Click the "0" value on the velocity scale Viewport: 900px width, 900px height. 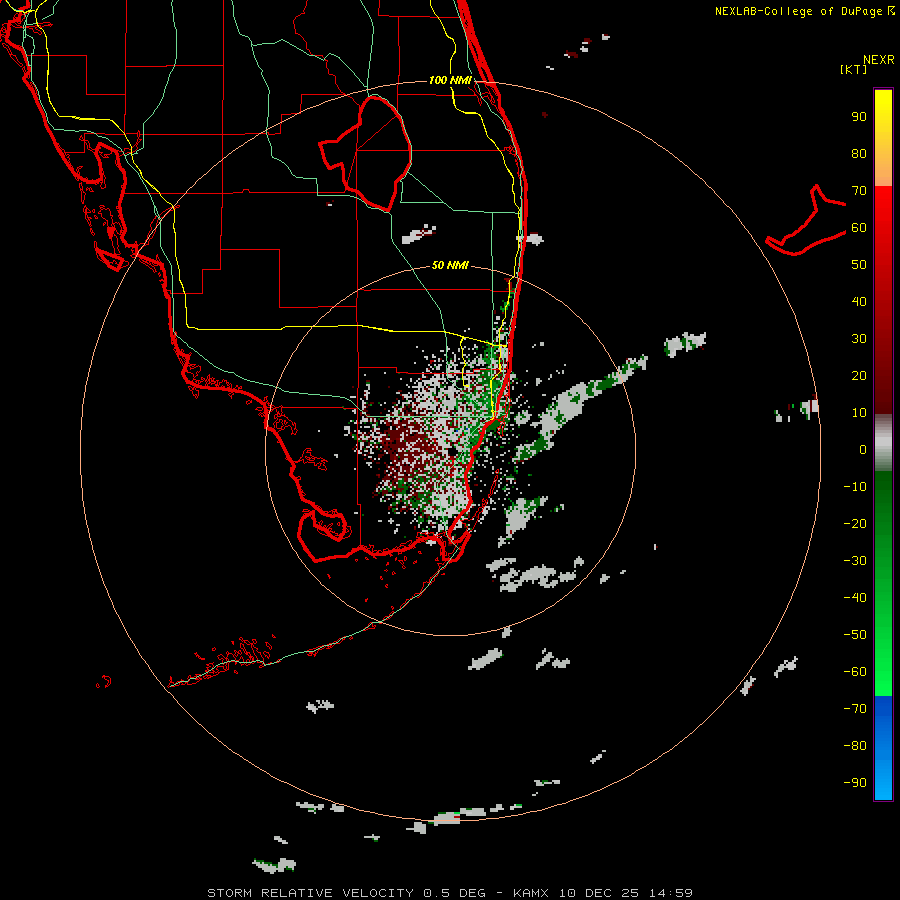pyautogui.click(x=863, y=450)
